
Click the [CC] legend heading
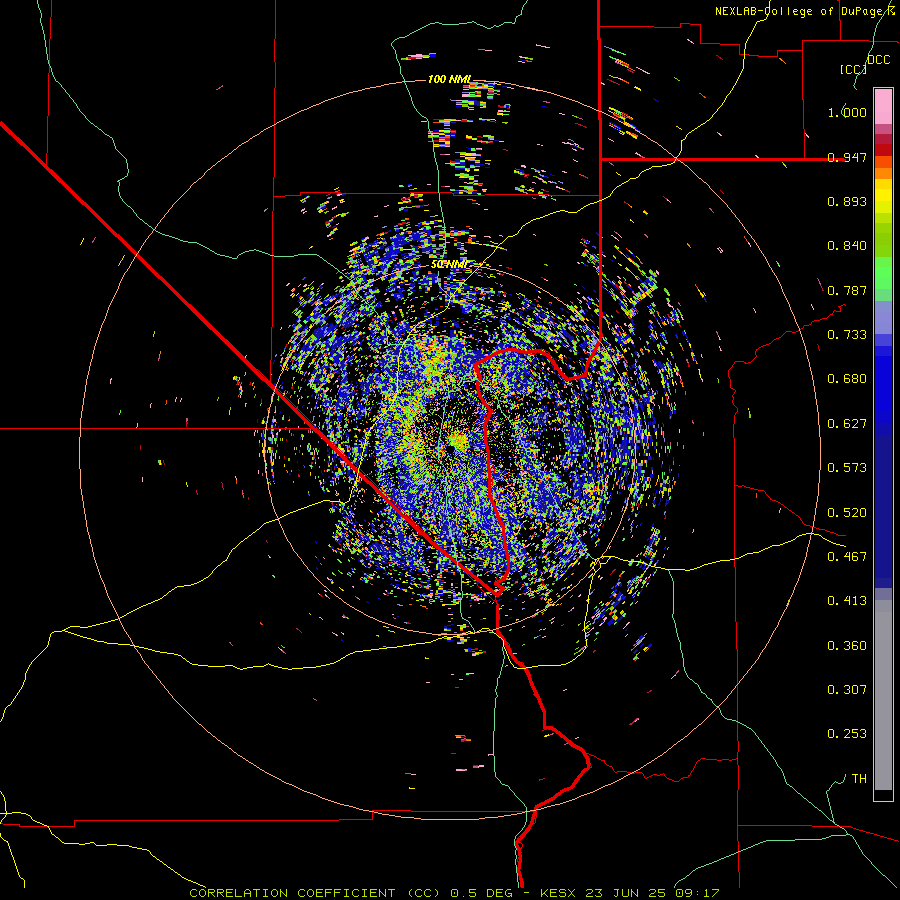click(x=853, y=69)
